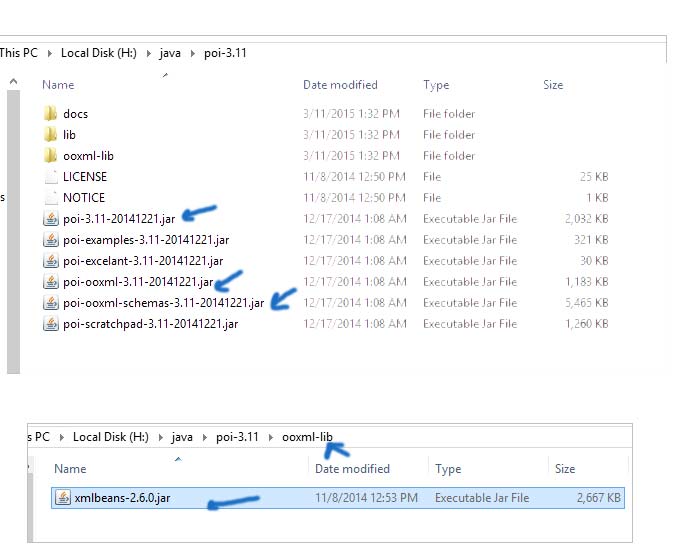Select poi-3.11-20141221.jar file name
Image resolution: width=673 pixels, height=555 pixels.
pos(119,219)
